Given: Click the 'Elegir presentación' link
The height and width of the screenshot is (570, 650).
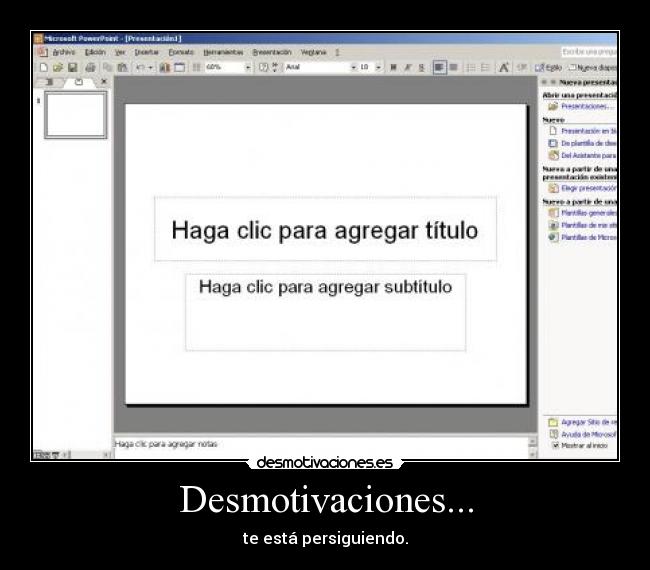Looking at the screenshot, I should 589,188.
